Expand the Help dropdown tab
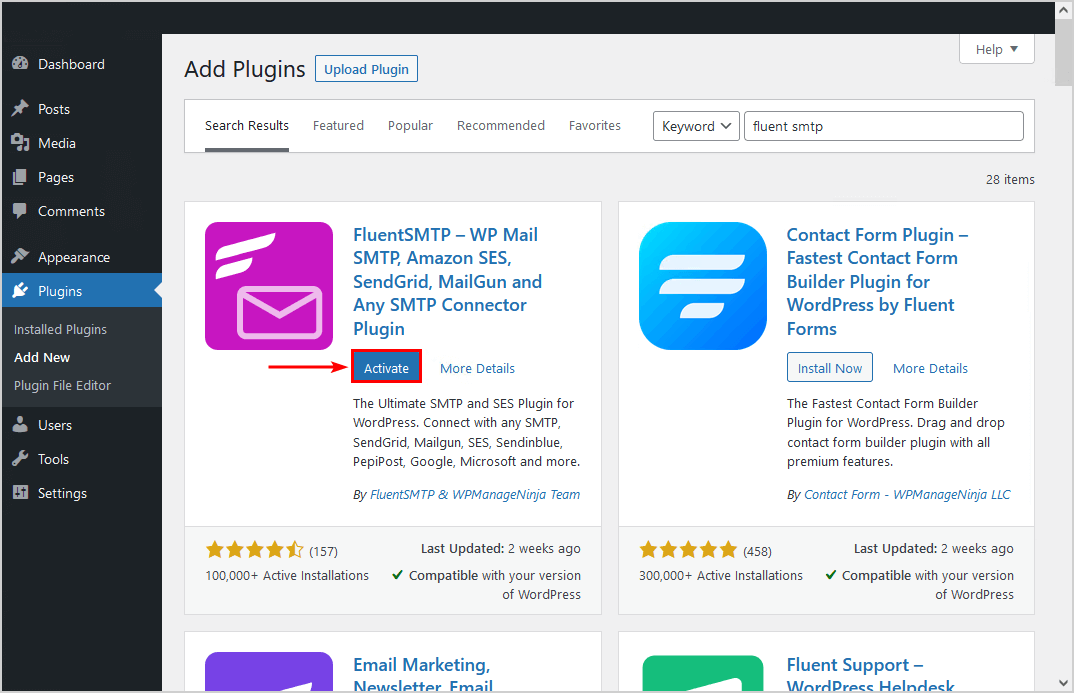 point(997,49)
